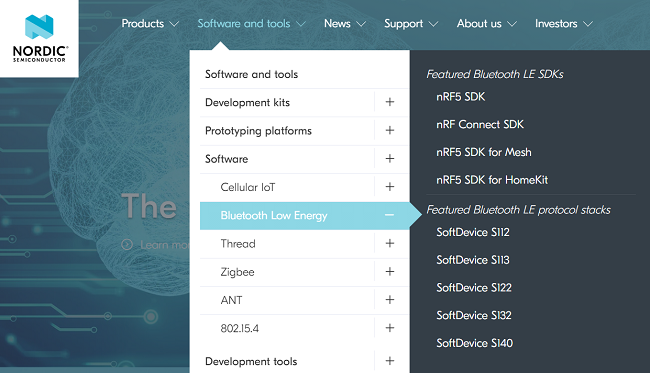Click the chevron next to Support
650x373 pixels.
click(433, 24)
